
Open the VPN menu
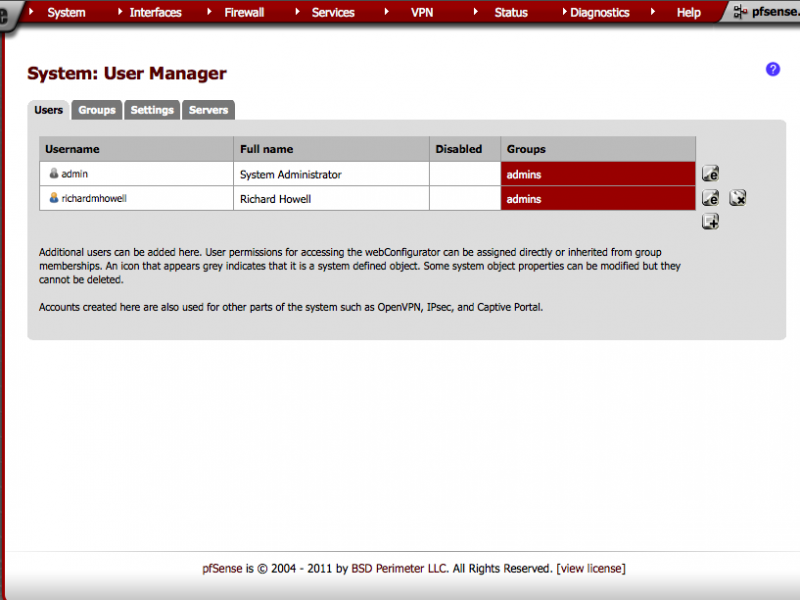tap(422, 12)
